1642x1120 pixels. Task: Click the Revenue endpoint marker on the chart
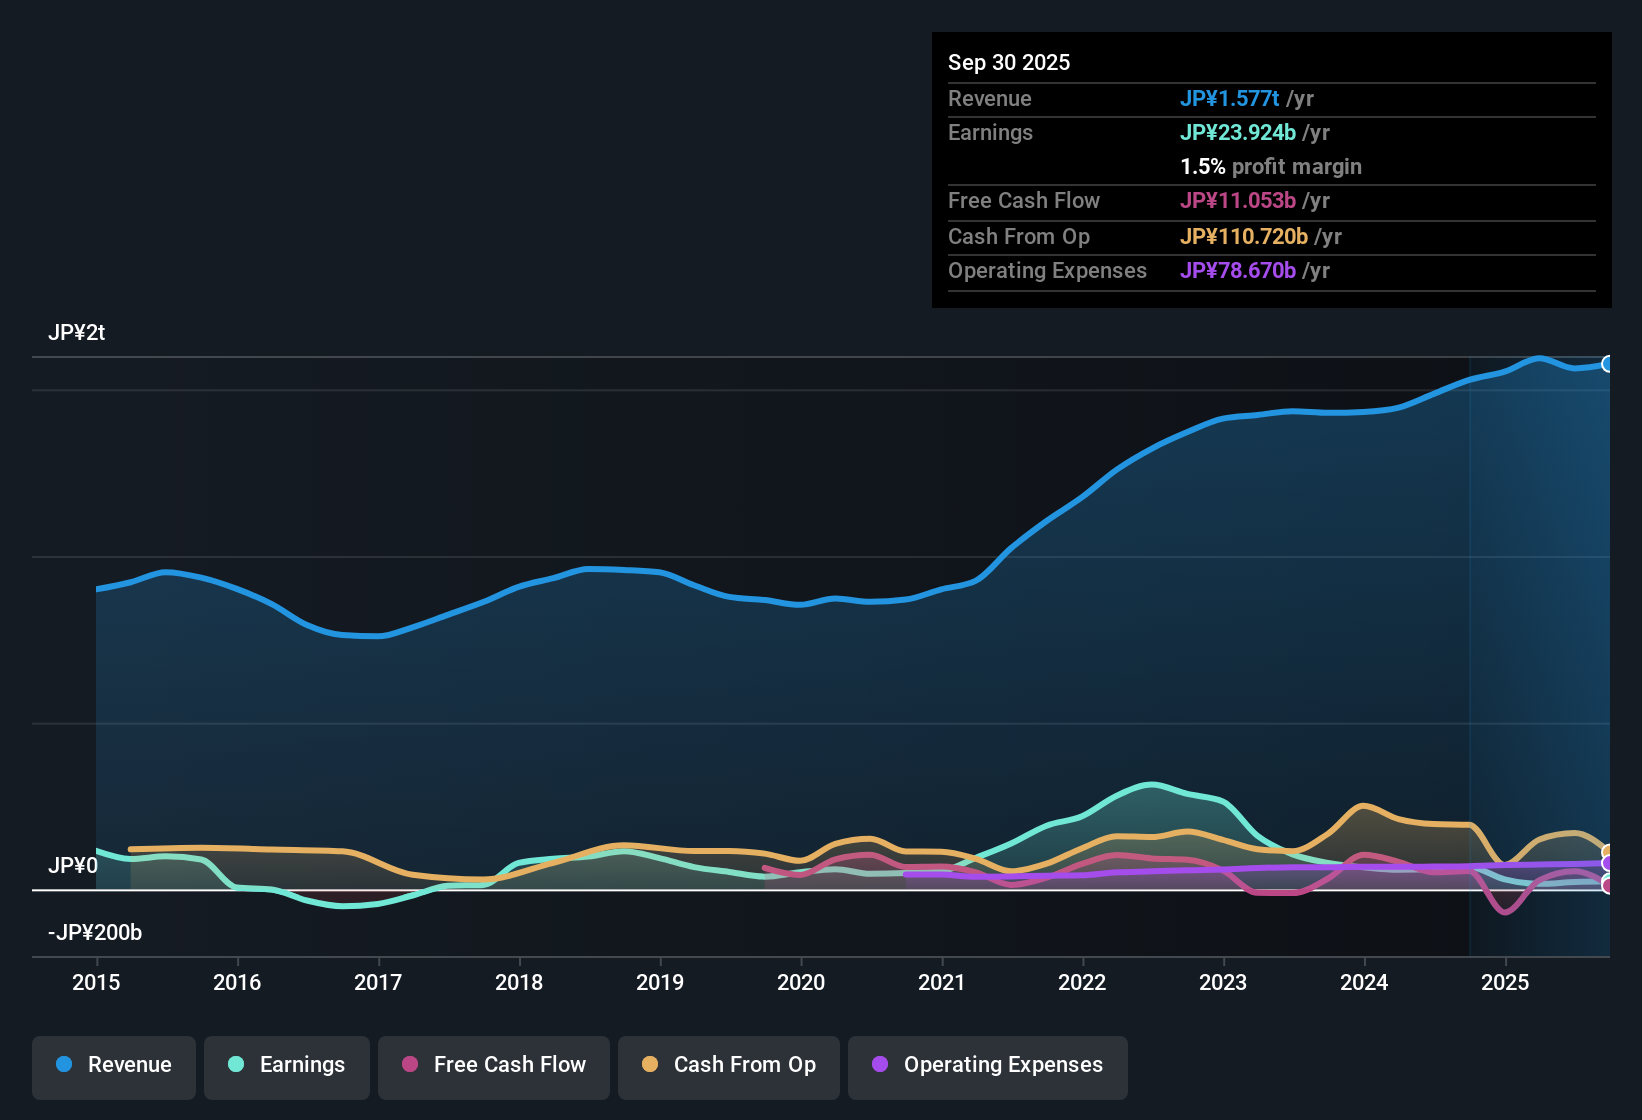pyautogui.click(x=1608, y=363)
